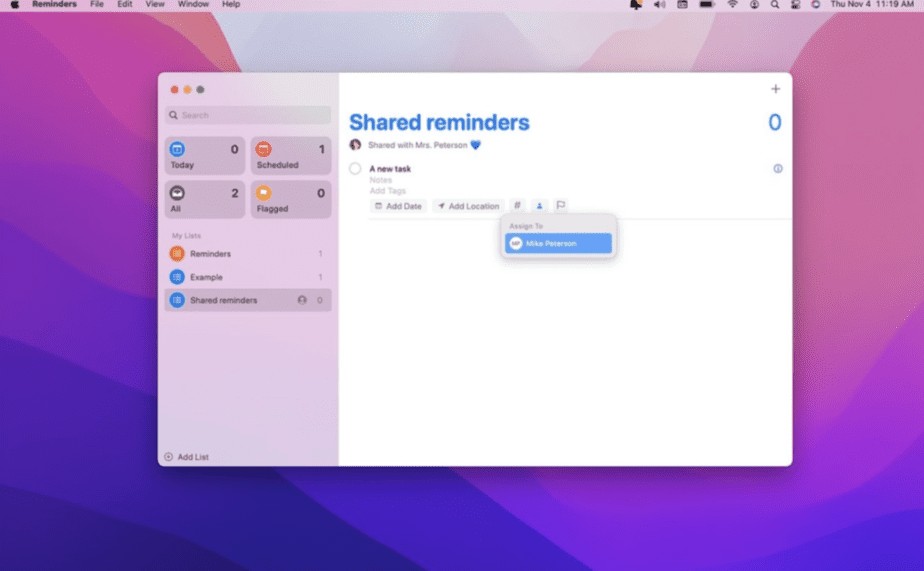Click the orange Flagged flag icon
Image resolution: width=924 pixels, height=571 pixels.
point(263,193)
